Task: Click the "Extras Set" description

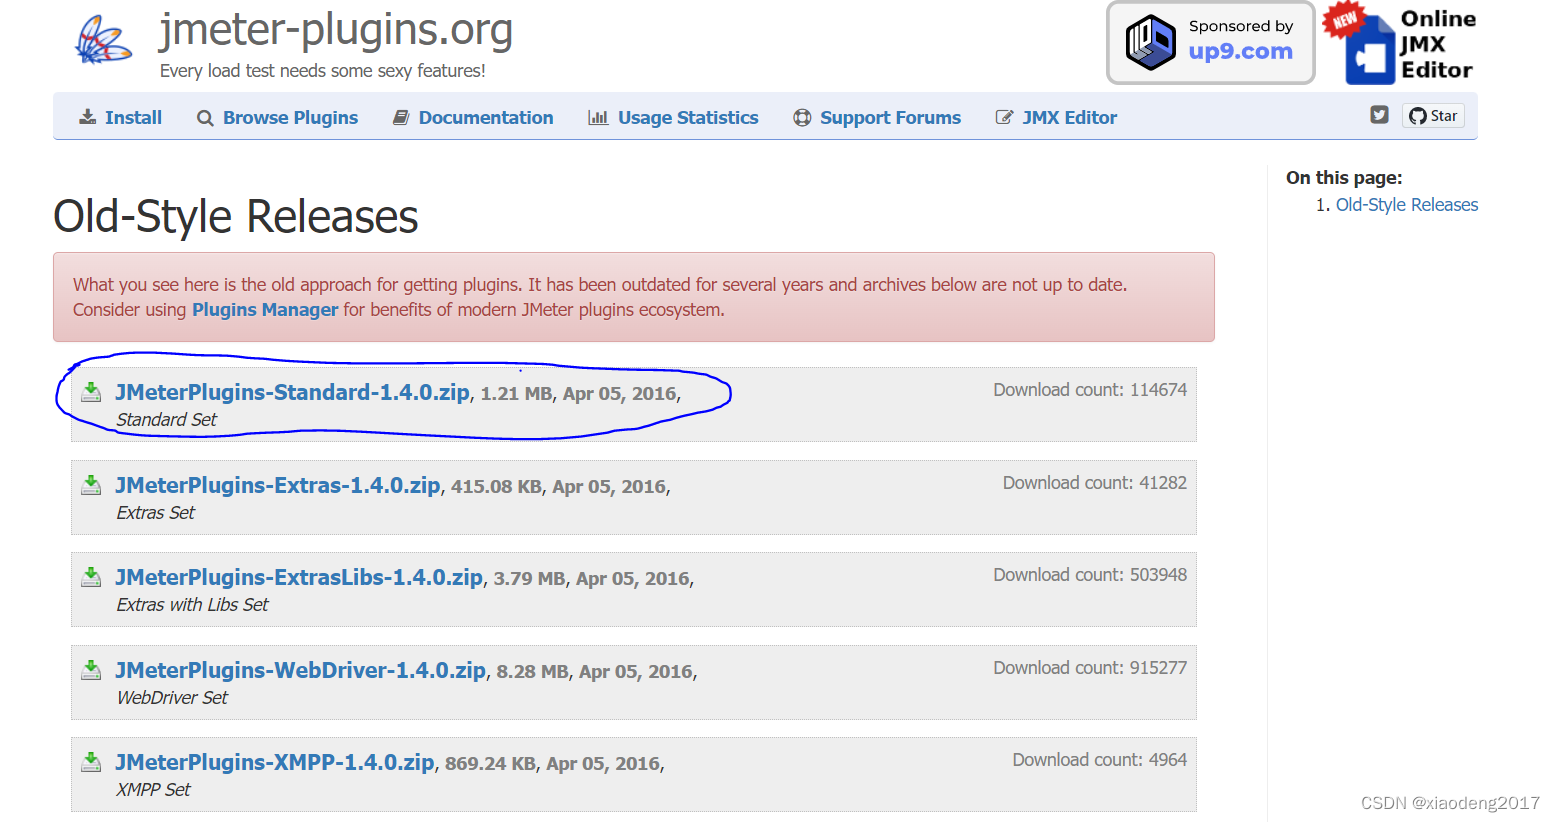Action: pyautogui.click(x=155, y=513)
